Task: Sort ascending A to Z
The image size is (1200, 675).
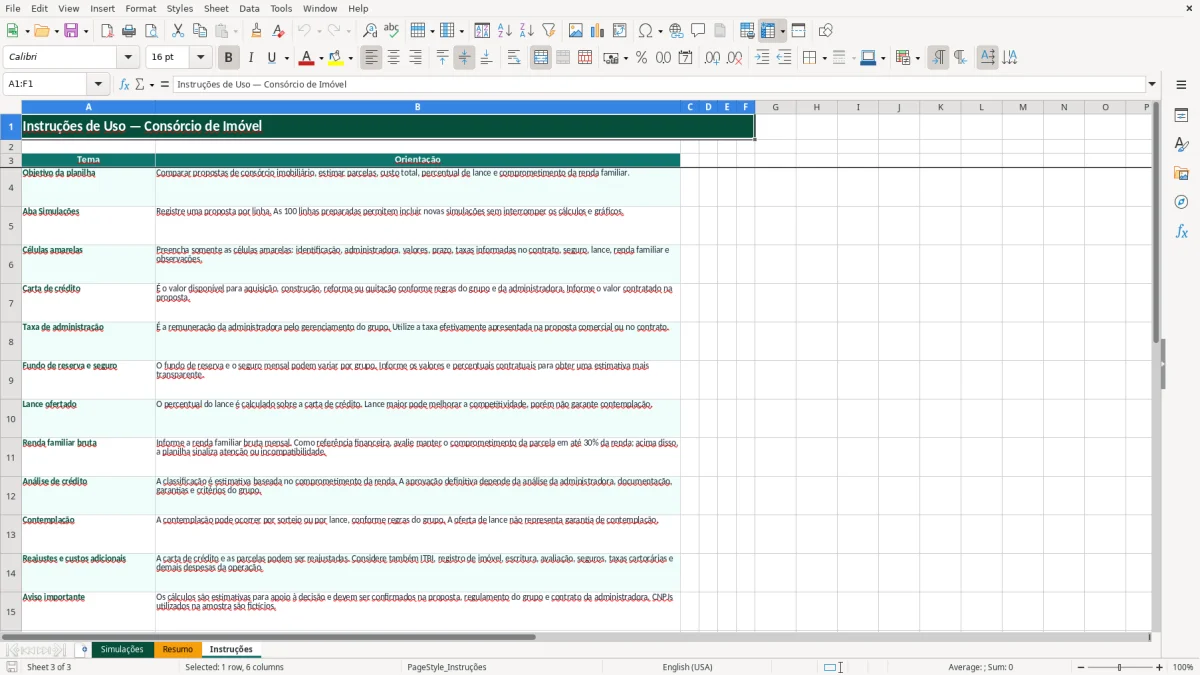Action: pyautogui.click(x=505, y=31)
